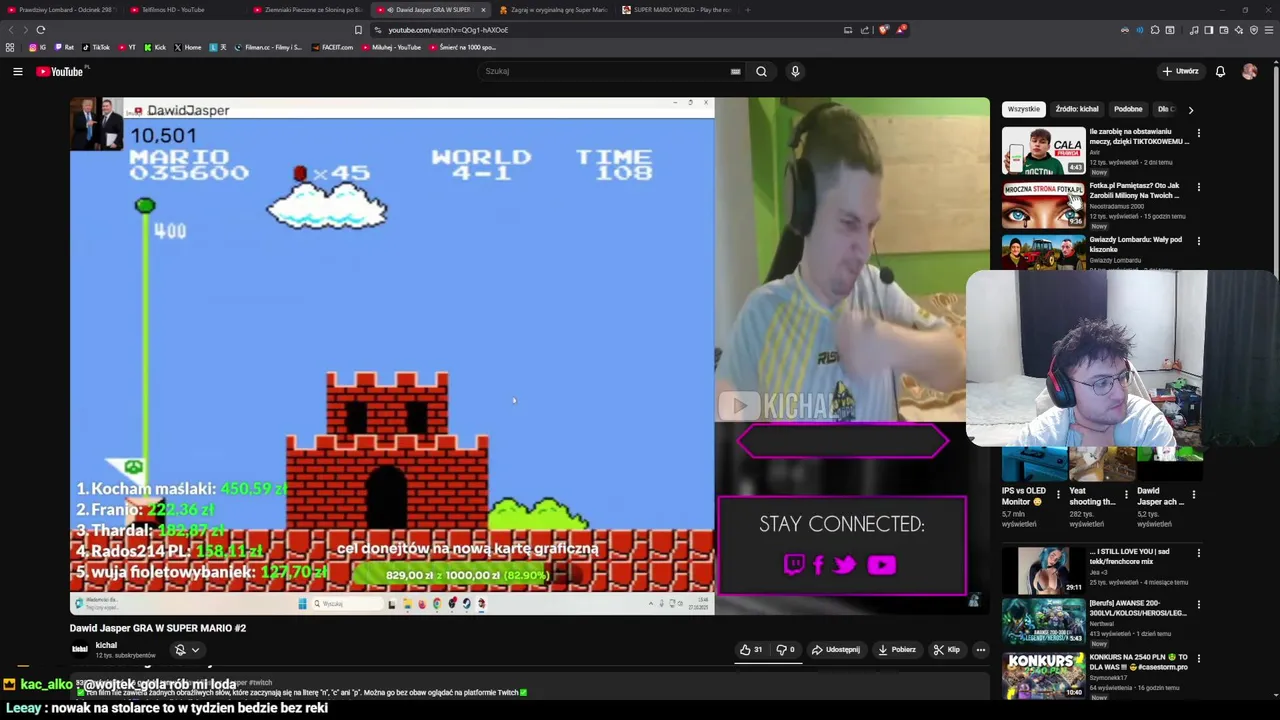Open the apps grid in bookmarks bar
Screen dimensions: 1280x720
pos(10,47)
